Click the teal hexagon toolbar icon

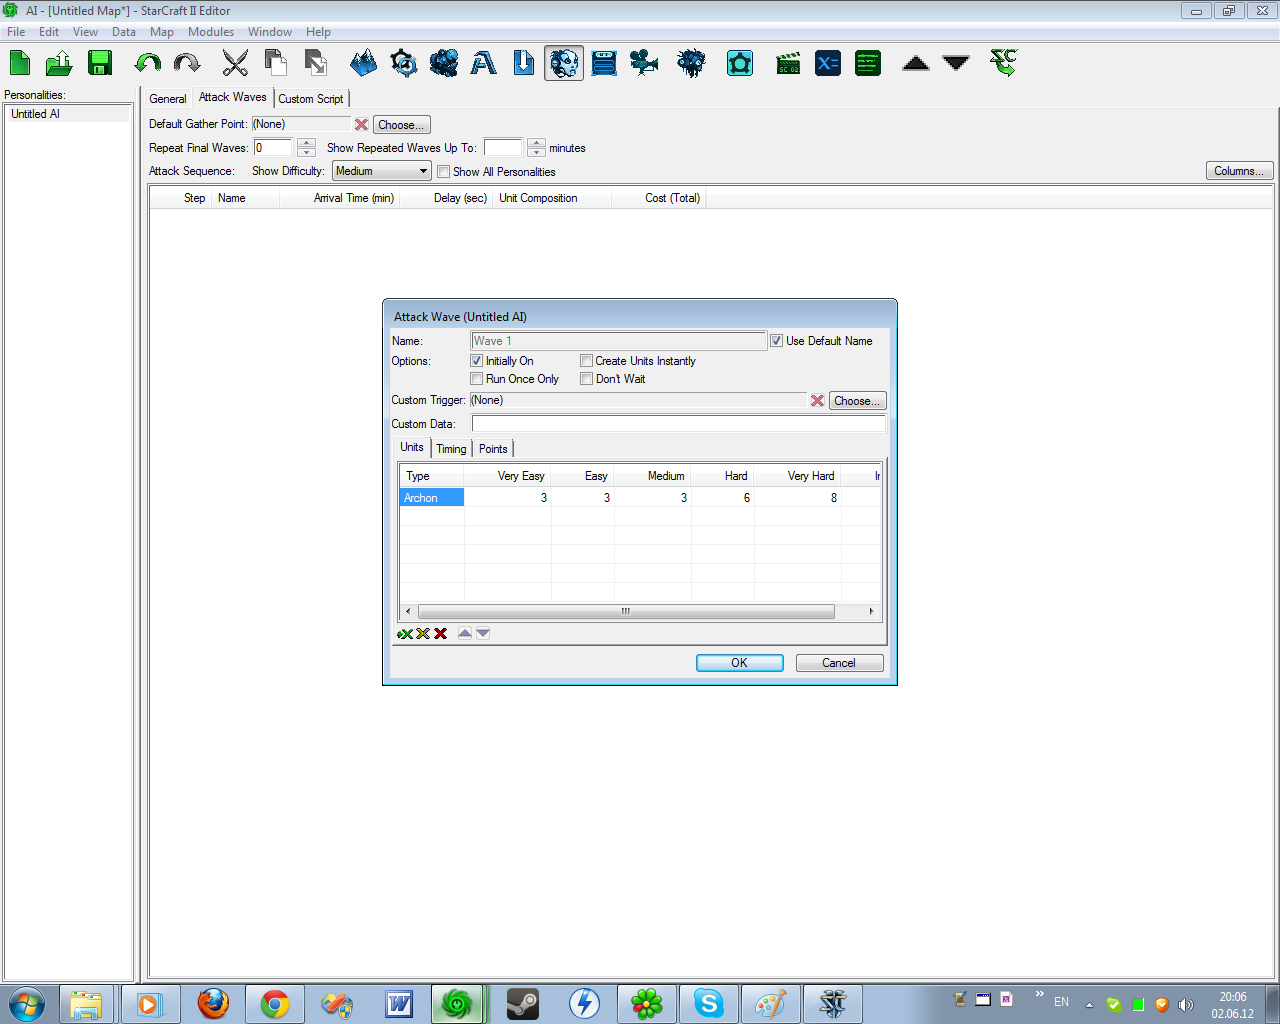click(740, 63)
